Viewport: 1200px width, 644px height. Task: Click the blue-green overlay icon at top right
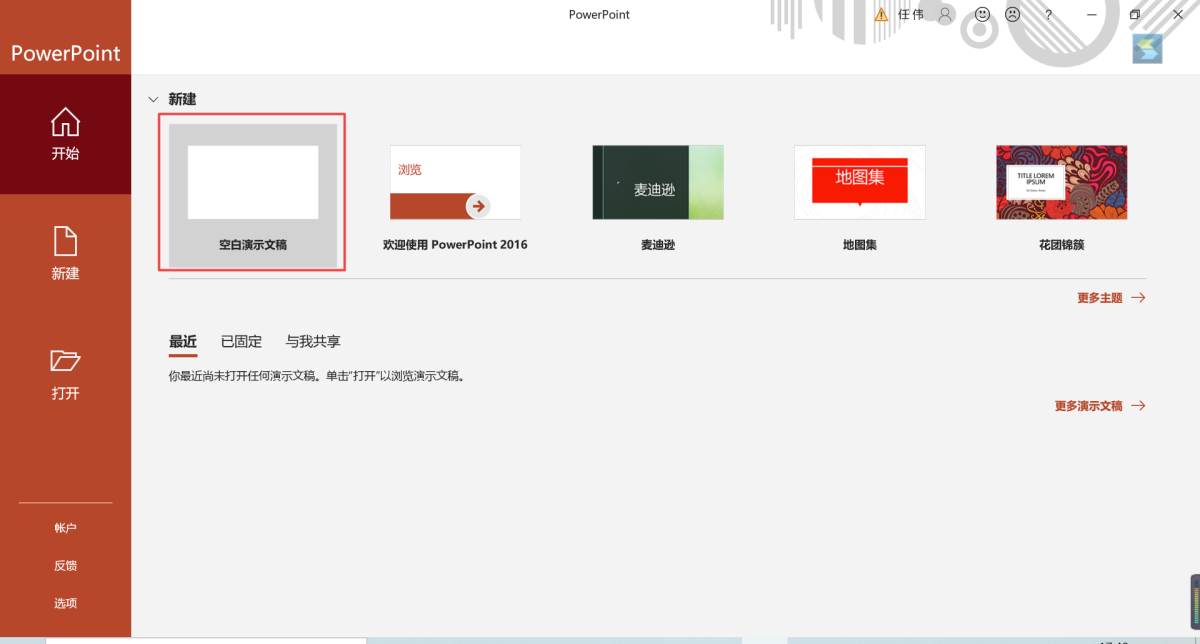point(1147,48)
